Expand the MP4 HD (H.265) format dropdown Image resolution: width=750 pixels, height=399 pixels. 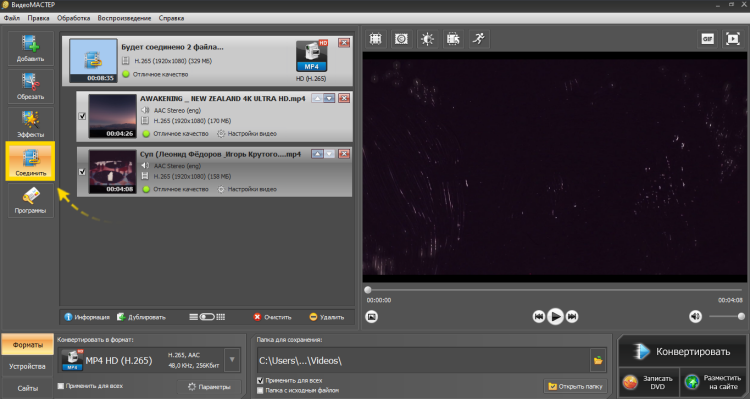coord(232,360)
